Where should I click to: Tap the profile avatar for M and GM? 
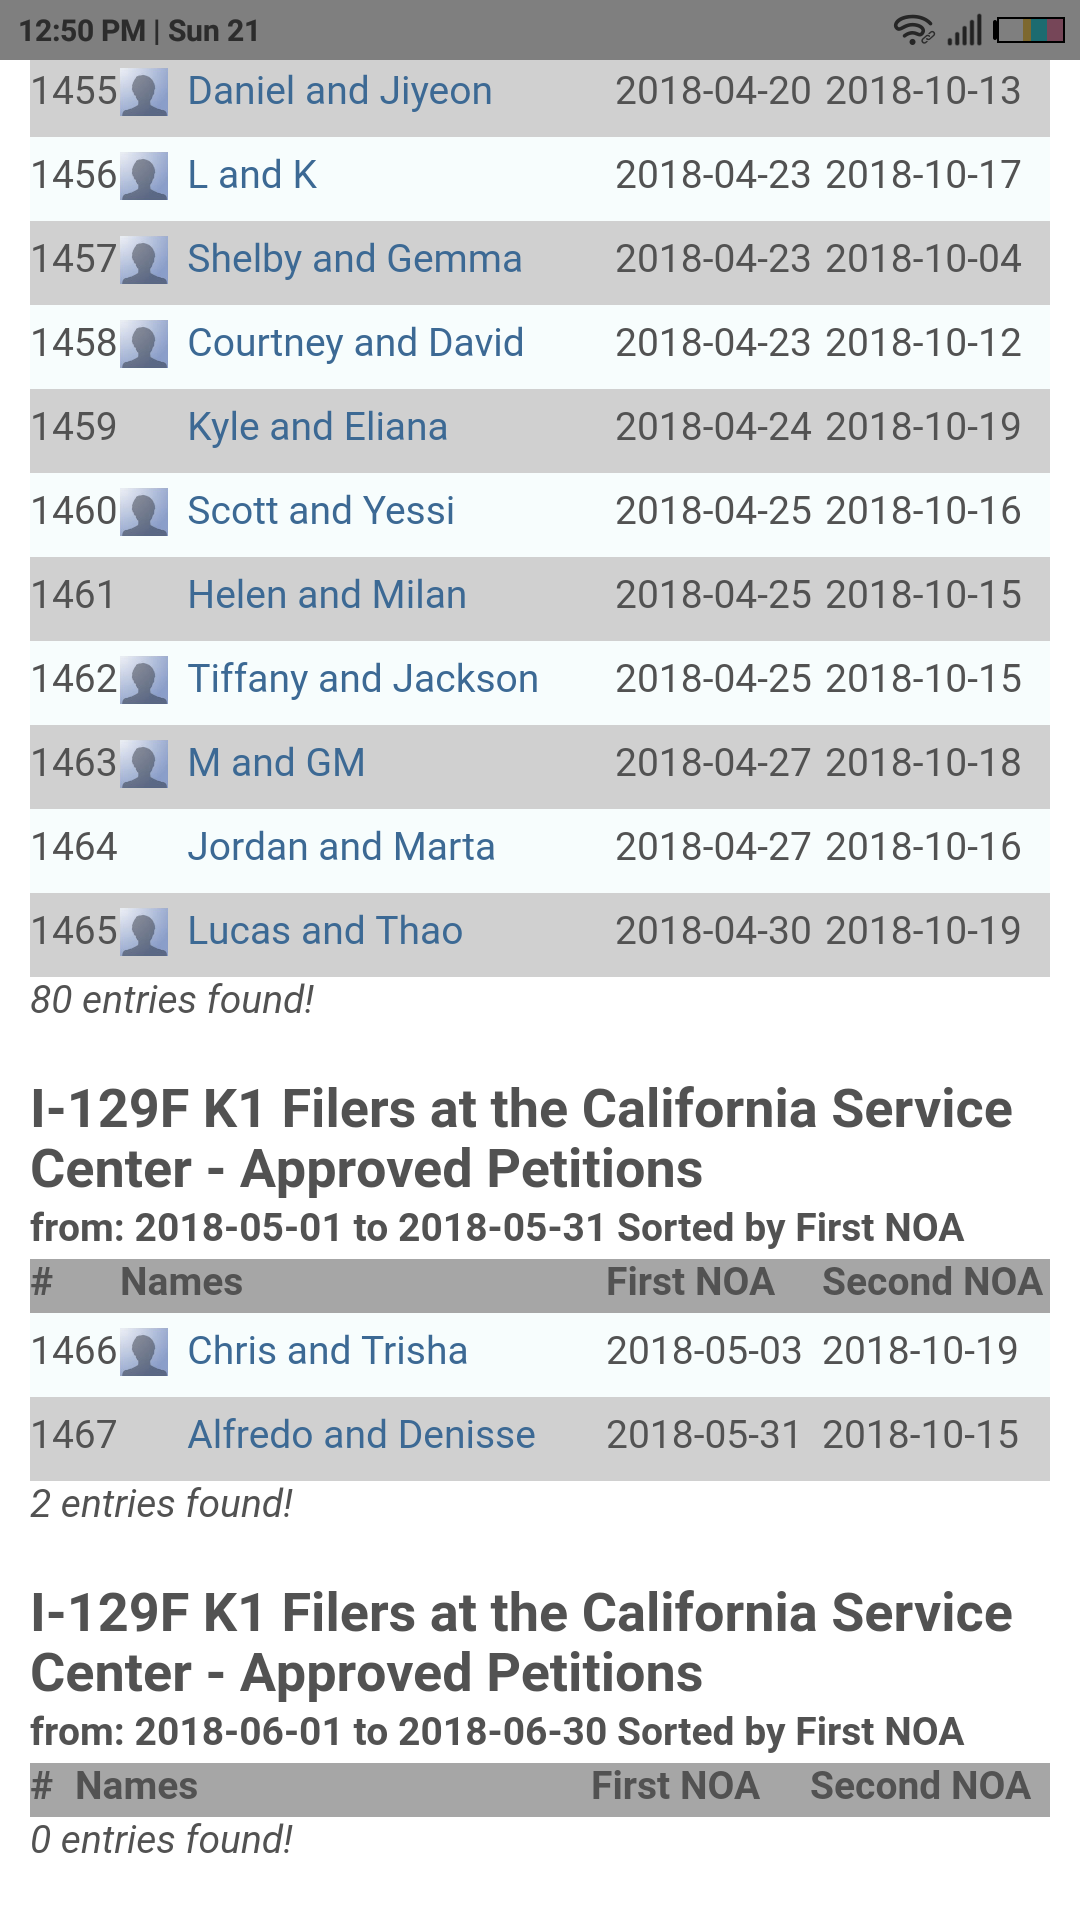[x=144, y=764]
